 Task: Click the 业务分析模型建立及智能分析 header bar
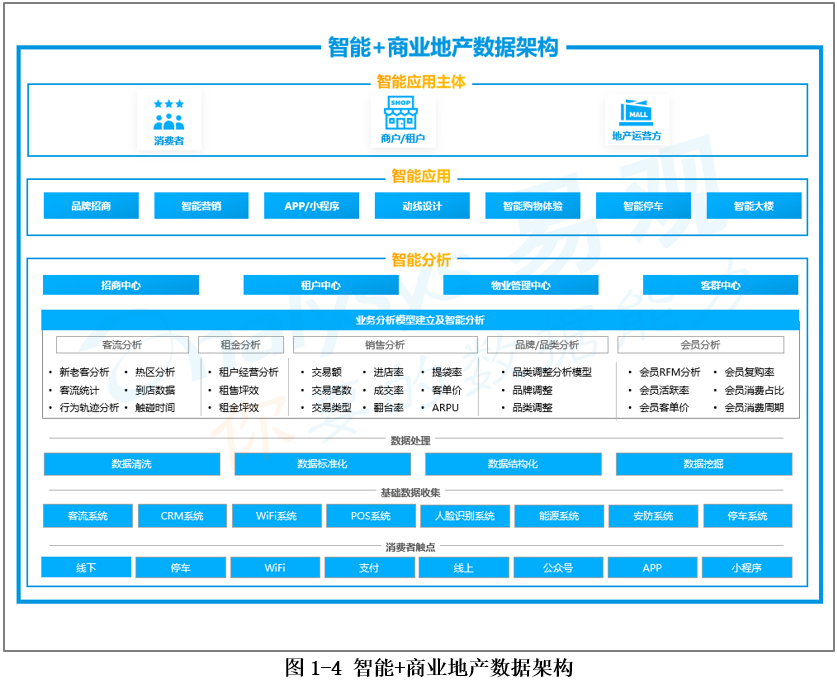click(x=420, y=320)
